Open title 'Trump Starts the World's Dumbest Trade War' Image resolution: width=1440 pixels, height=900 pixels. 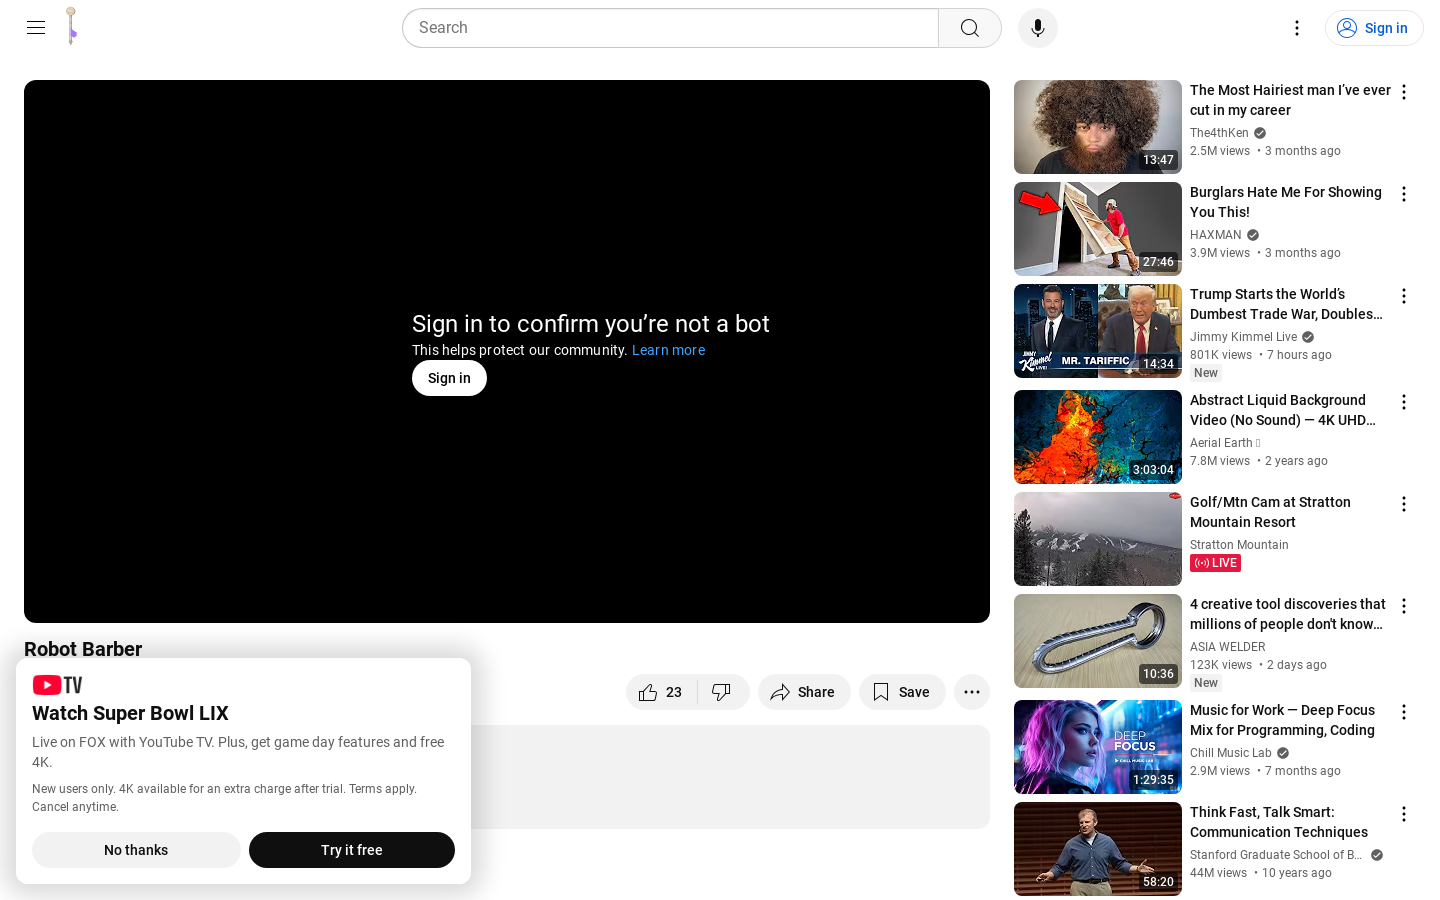coord(1286,304)
